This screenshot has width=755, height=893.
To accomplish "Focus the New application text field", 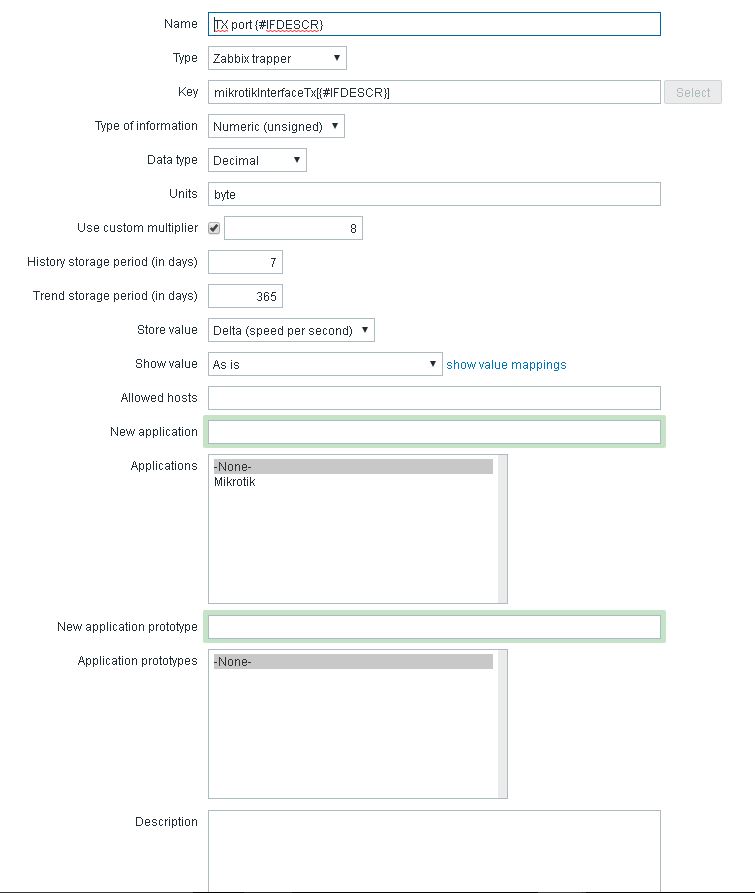I will point(434,432).
